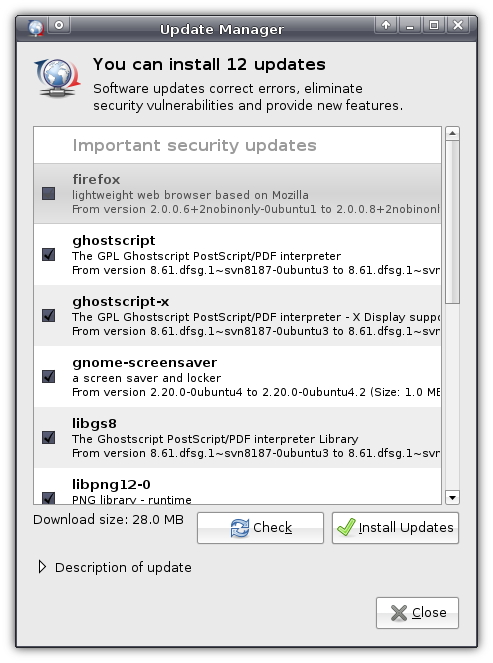493x663 pixels.
Task: Click the Check button to refresh updates
Action: click(x=260, y=528)
